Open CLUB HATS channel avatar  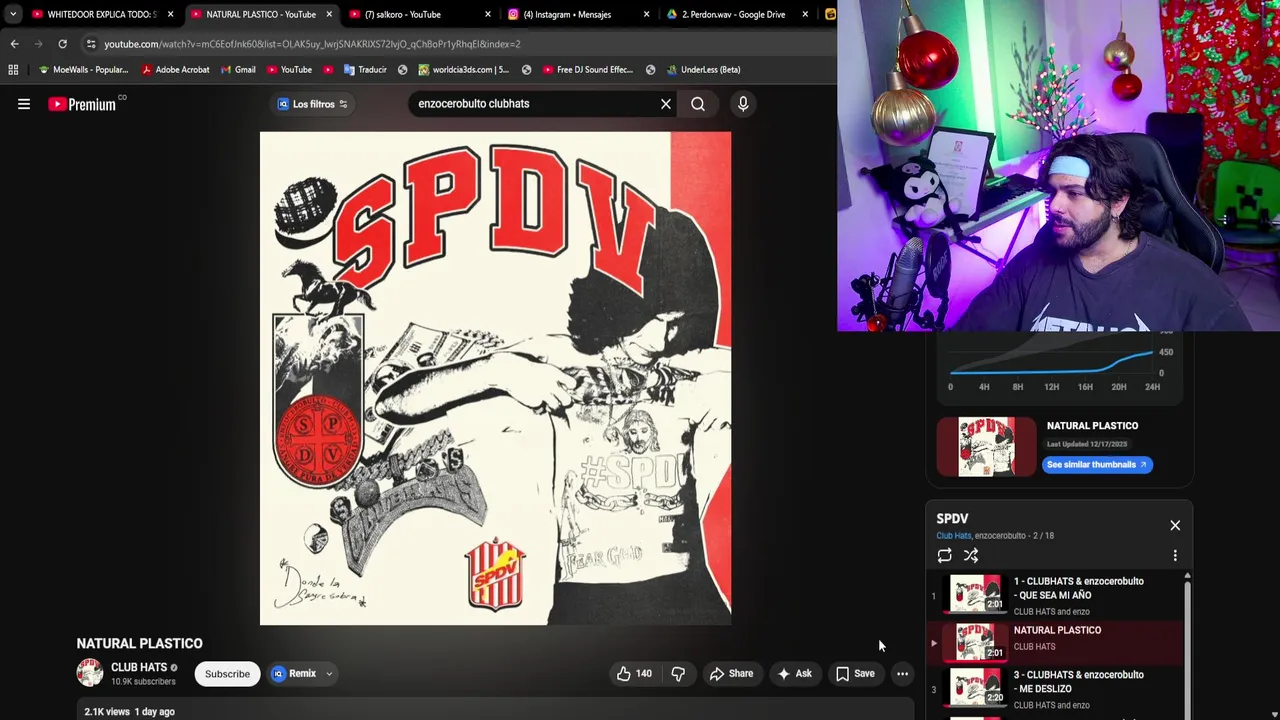pos(90,673)
